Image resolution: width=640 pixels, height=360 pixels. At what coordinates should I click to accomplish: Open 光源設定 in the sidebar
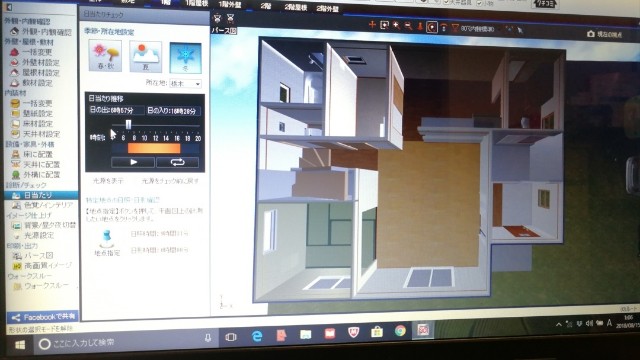coord(33,236)
